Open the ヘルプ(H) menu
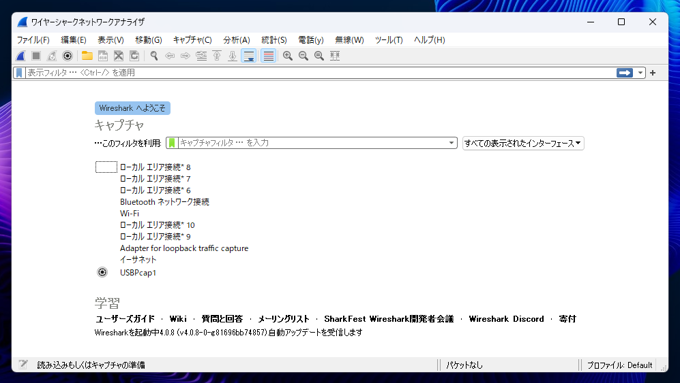Viewport: 680px width, 383px height. click(x=429, y=40)
